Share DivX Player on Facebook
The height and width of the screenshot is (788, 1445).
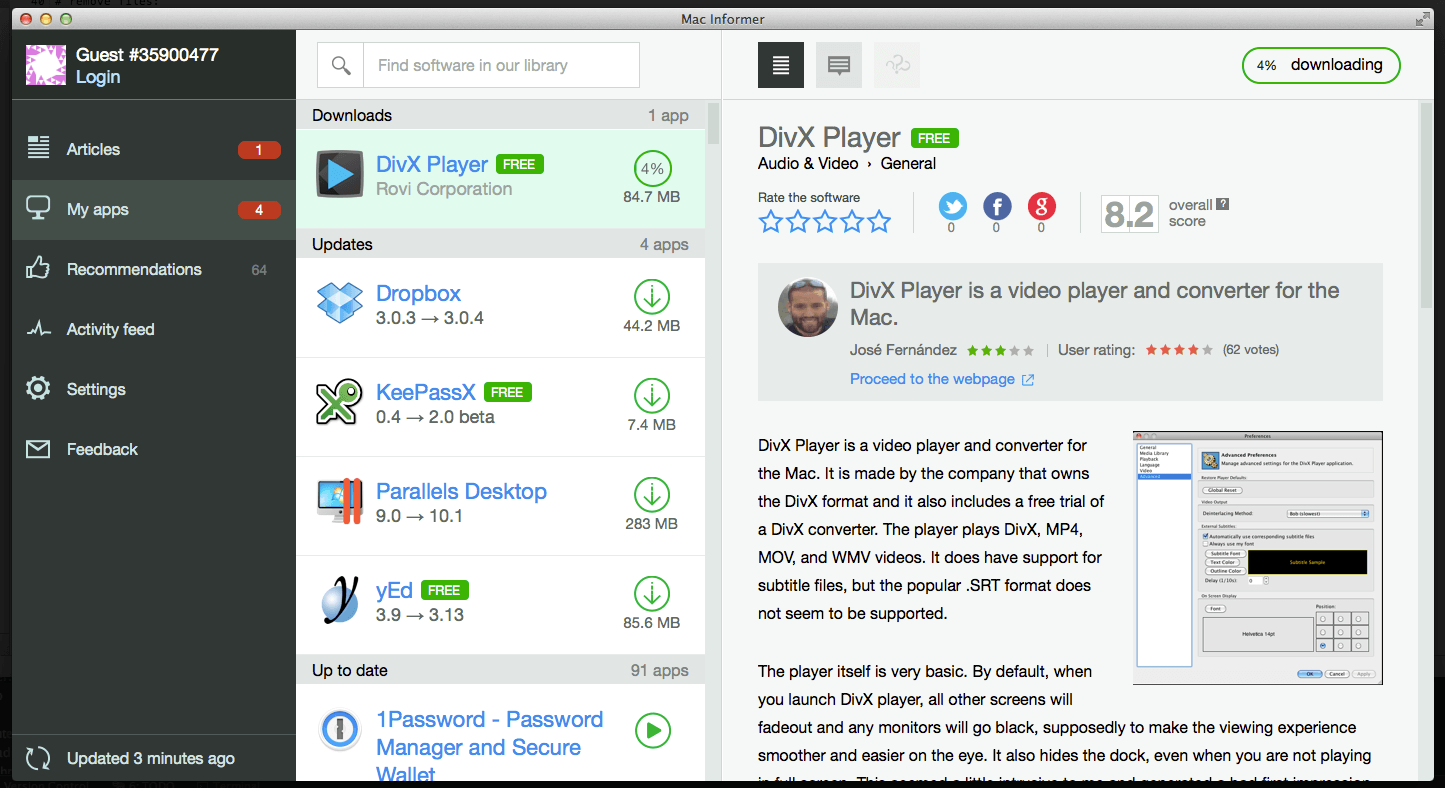click(997, 207)
